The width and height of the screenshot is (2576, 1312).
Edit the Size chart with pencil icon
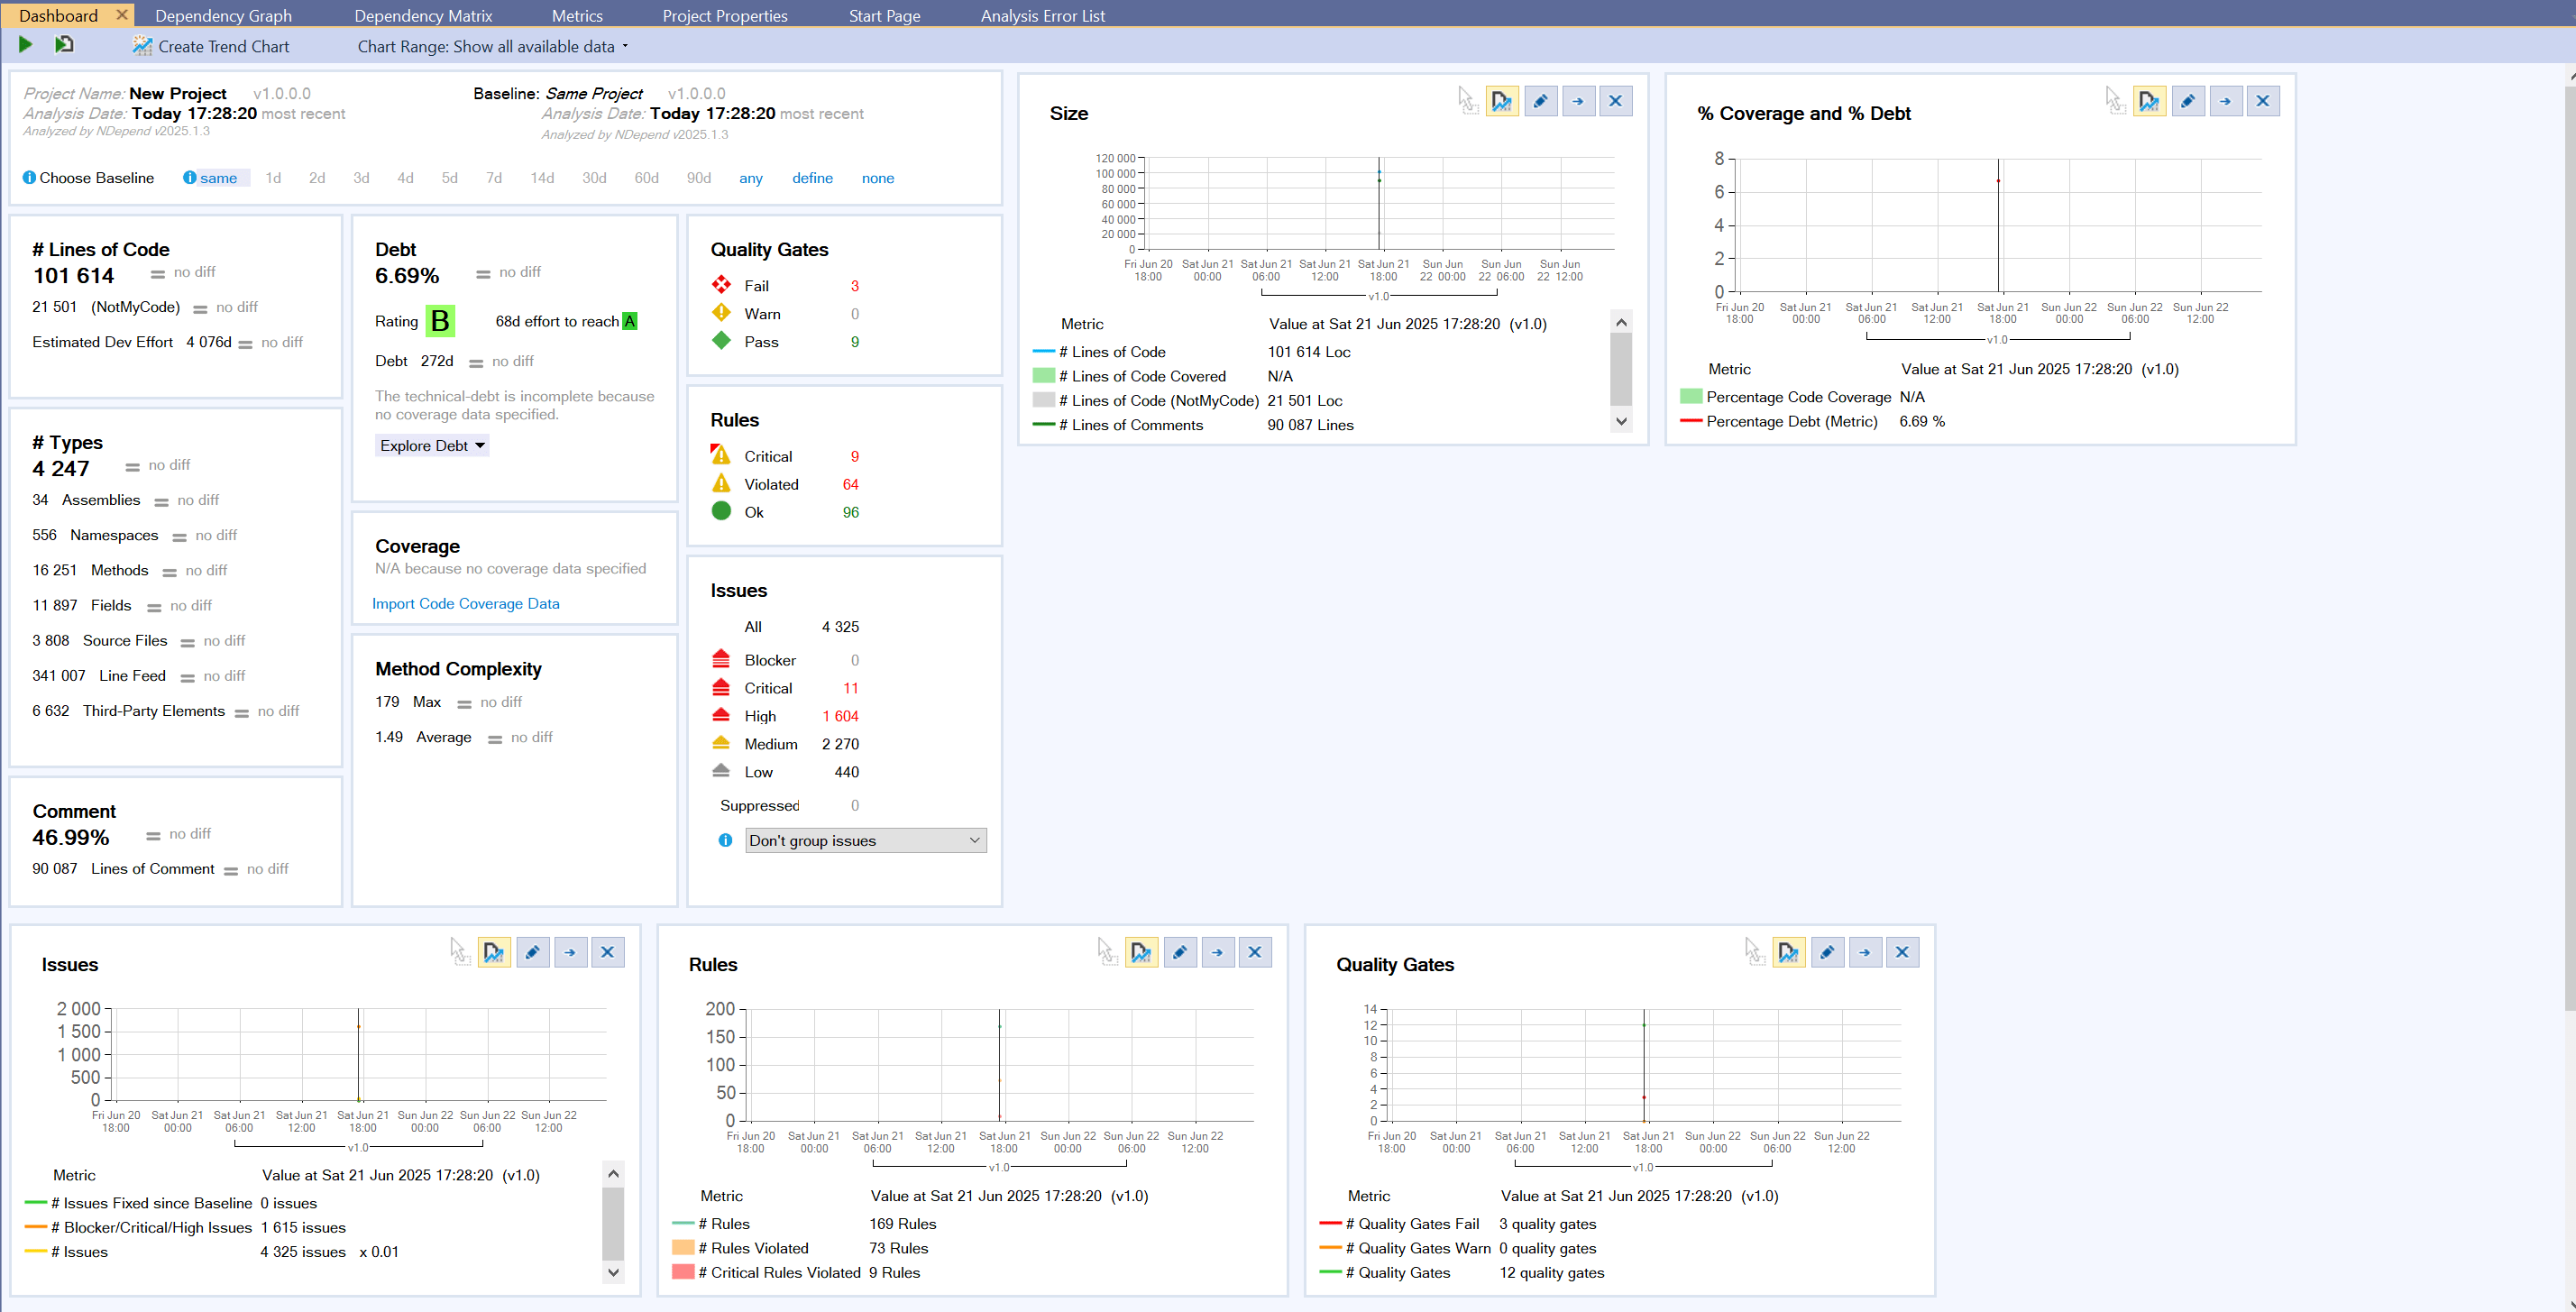click(x=1540, y=101)
